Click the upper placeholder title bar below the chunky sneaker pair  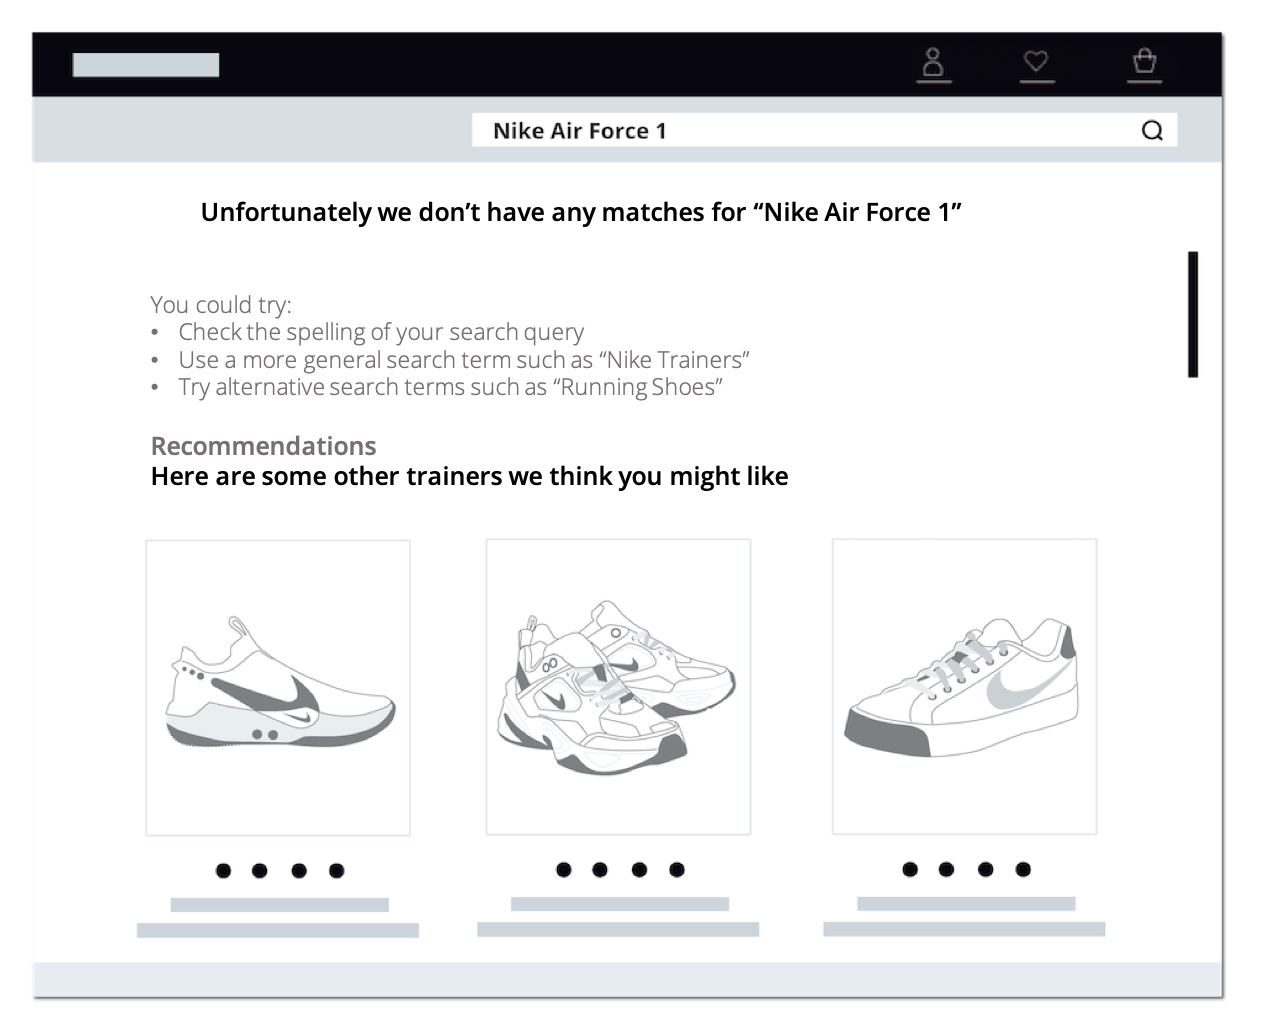620,904
